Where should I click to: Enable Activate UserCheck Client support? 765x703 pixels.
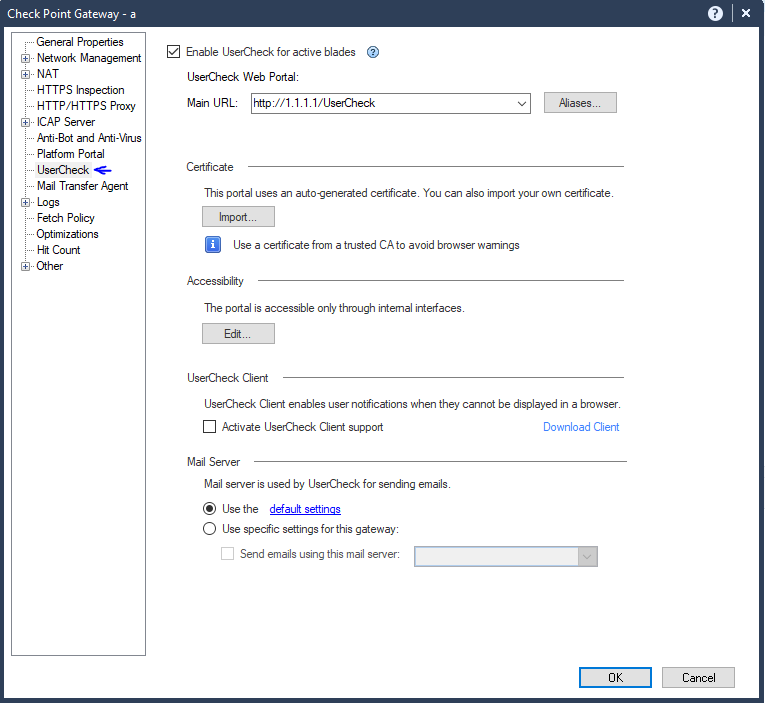(210, 427)
